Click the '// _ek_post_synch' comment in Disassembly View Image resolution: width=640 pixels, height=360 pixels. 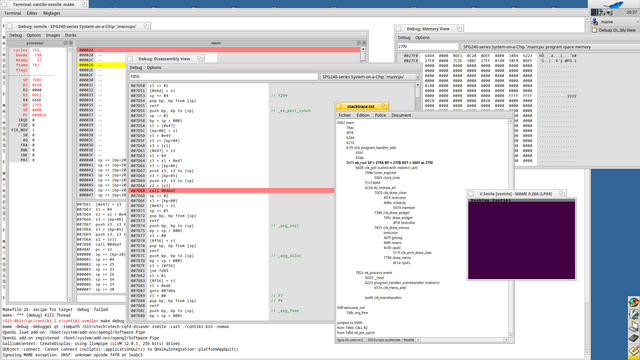tap(291, 111)
